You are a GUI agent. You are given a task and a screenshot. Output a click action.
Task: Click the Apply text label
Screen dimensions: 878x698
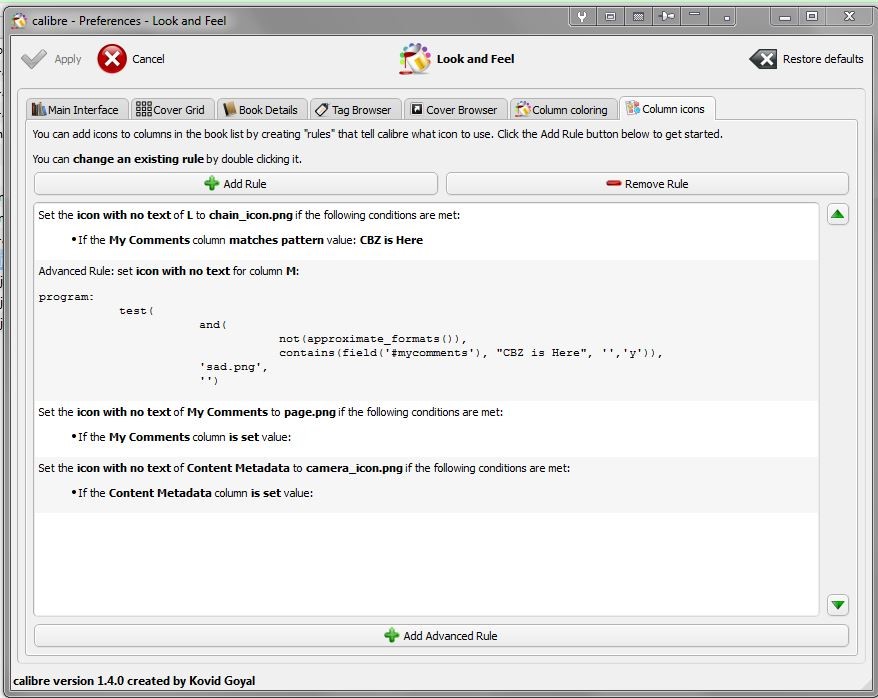click(68, 59)
